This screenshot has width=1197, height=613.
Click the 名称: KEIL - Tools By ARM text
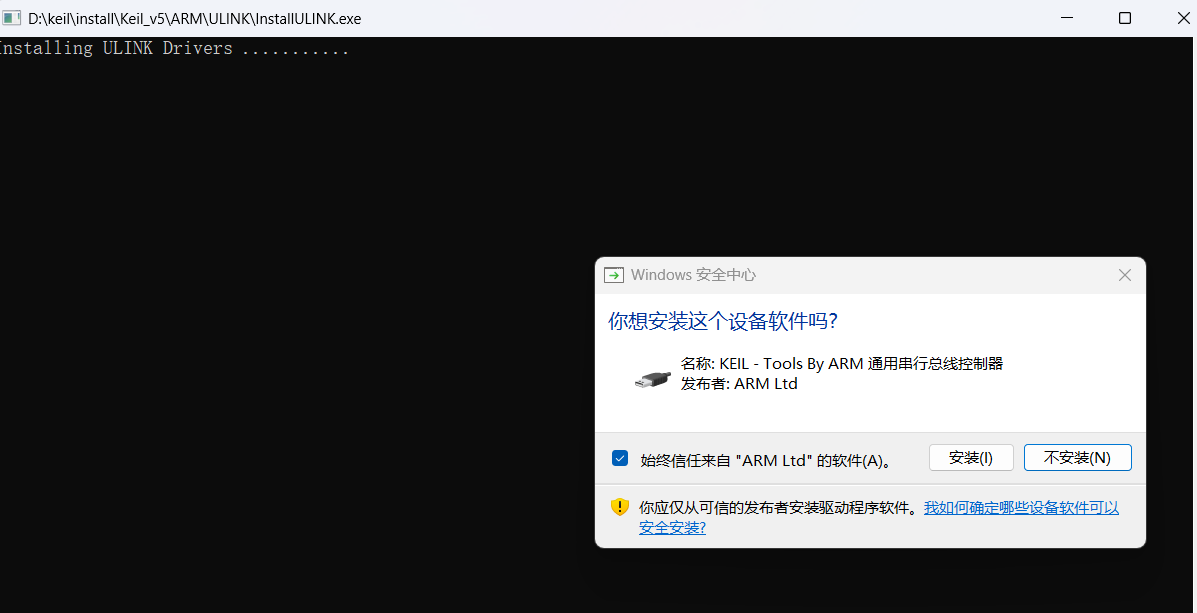coord(841,363)
